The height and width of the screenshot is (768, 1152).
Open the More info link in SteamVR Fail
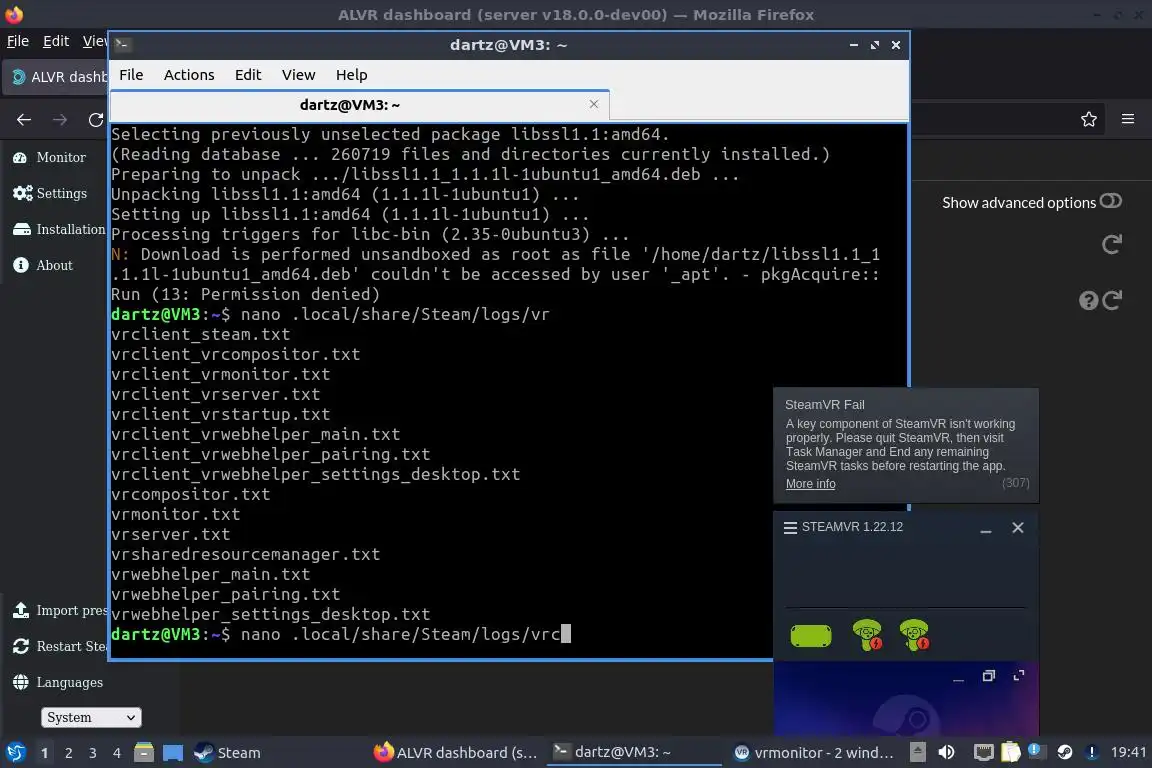tap(810, 484)
